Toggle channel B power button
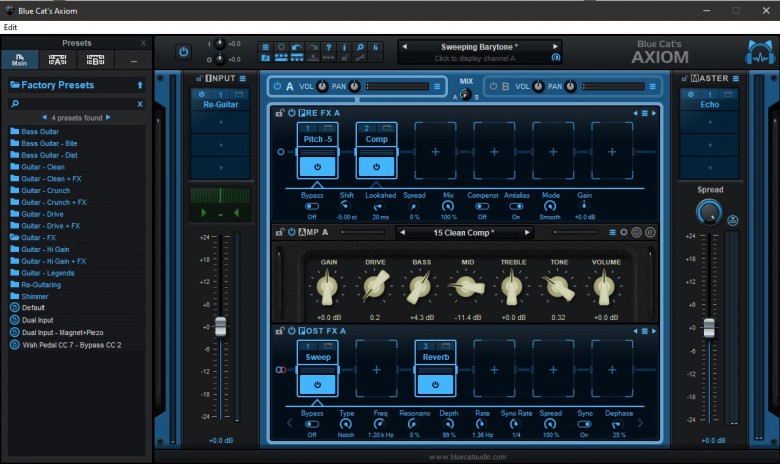This screenshot has height=464, width=780. click(x=493, y=86)
